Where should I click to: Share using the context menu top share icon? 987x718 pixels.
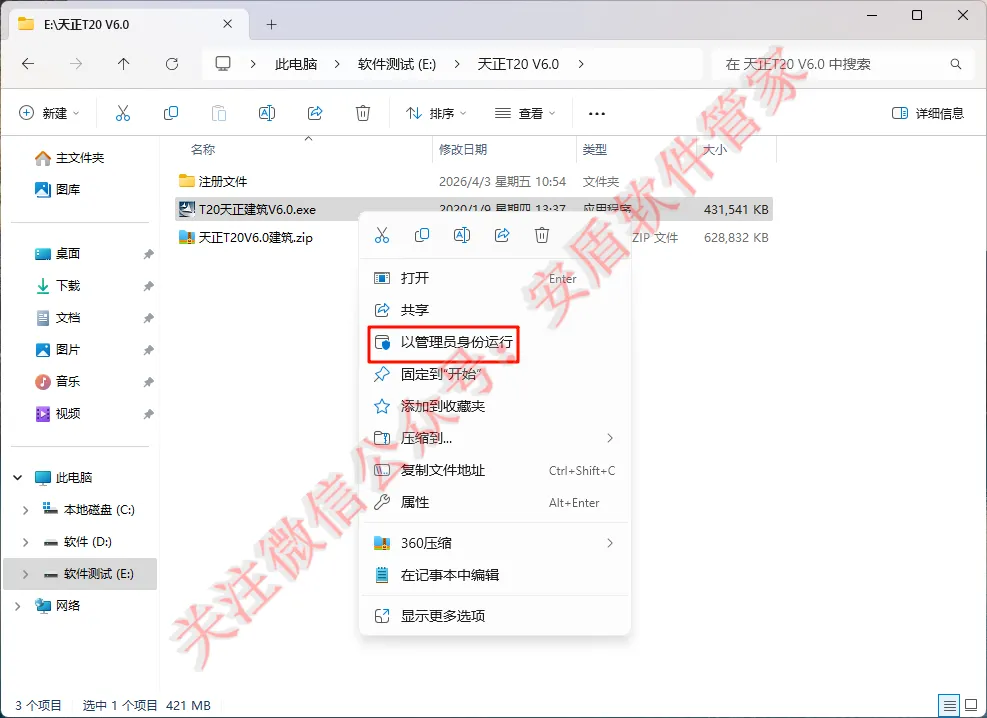[502, 235]
